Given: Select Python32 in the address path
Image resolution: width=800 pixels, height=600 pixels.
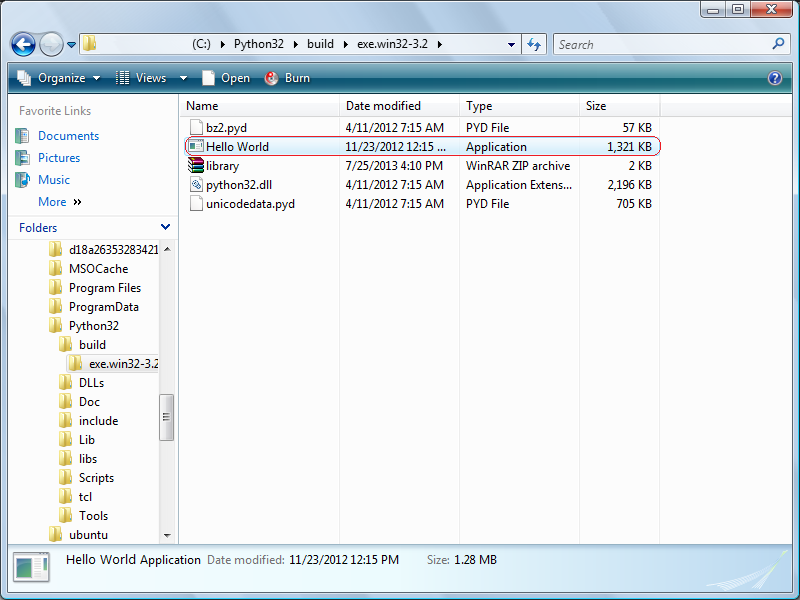Looking at the screenshot, I should click(259, 44).
